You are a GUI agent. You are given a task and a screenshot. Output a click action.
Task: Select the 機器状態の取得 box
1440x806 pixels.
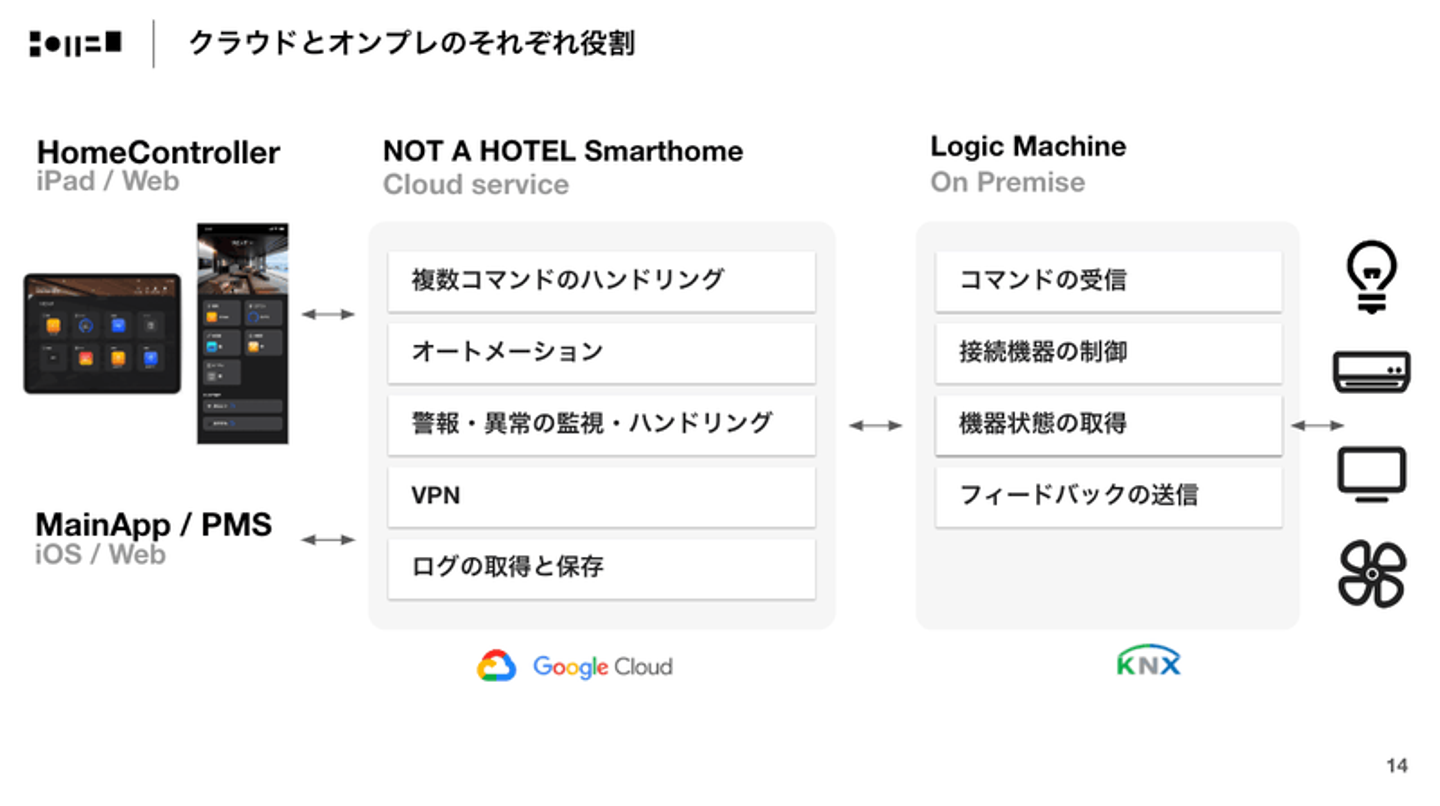point(1108,424)
